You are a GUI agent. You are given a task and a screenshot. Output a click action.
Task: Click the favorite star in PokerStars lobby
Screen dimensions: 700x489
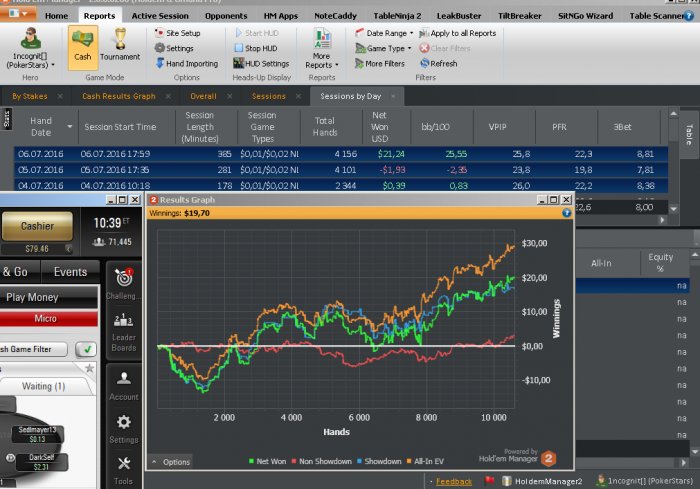tap(90, 368)
